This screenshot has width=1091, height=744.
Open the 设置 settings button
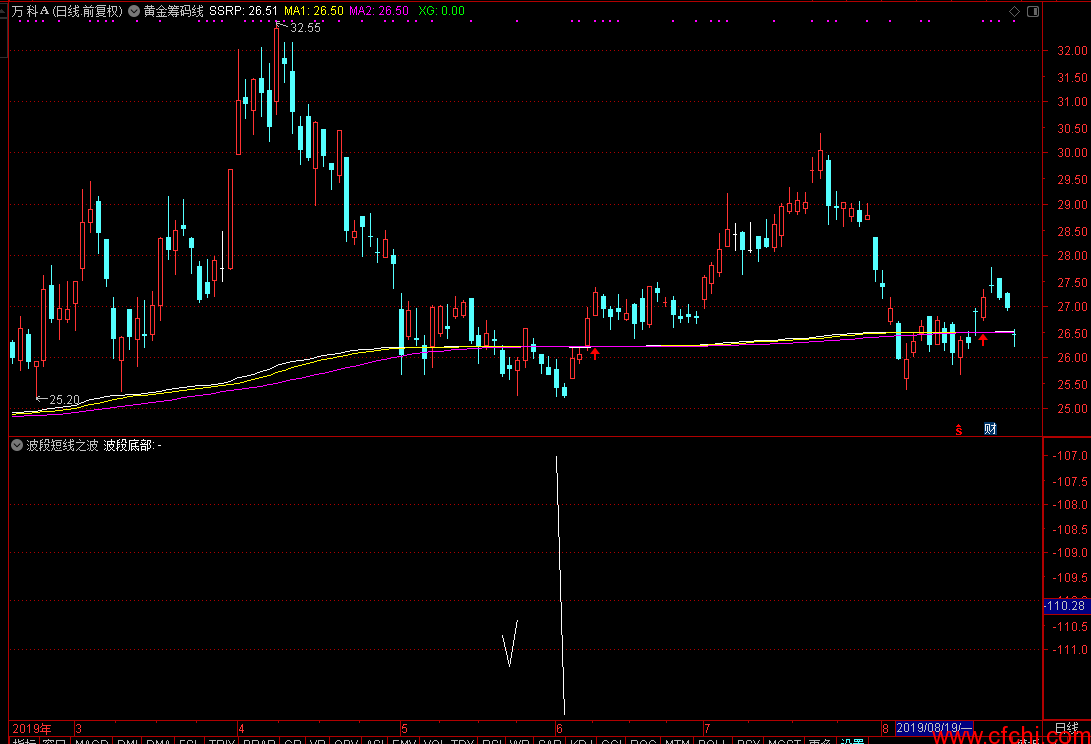coord(852,741)
